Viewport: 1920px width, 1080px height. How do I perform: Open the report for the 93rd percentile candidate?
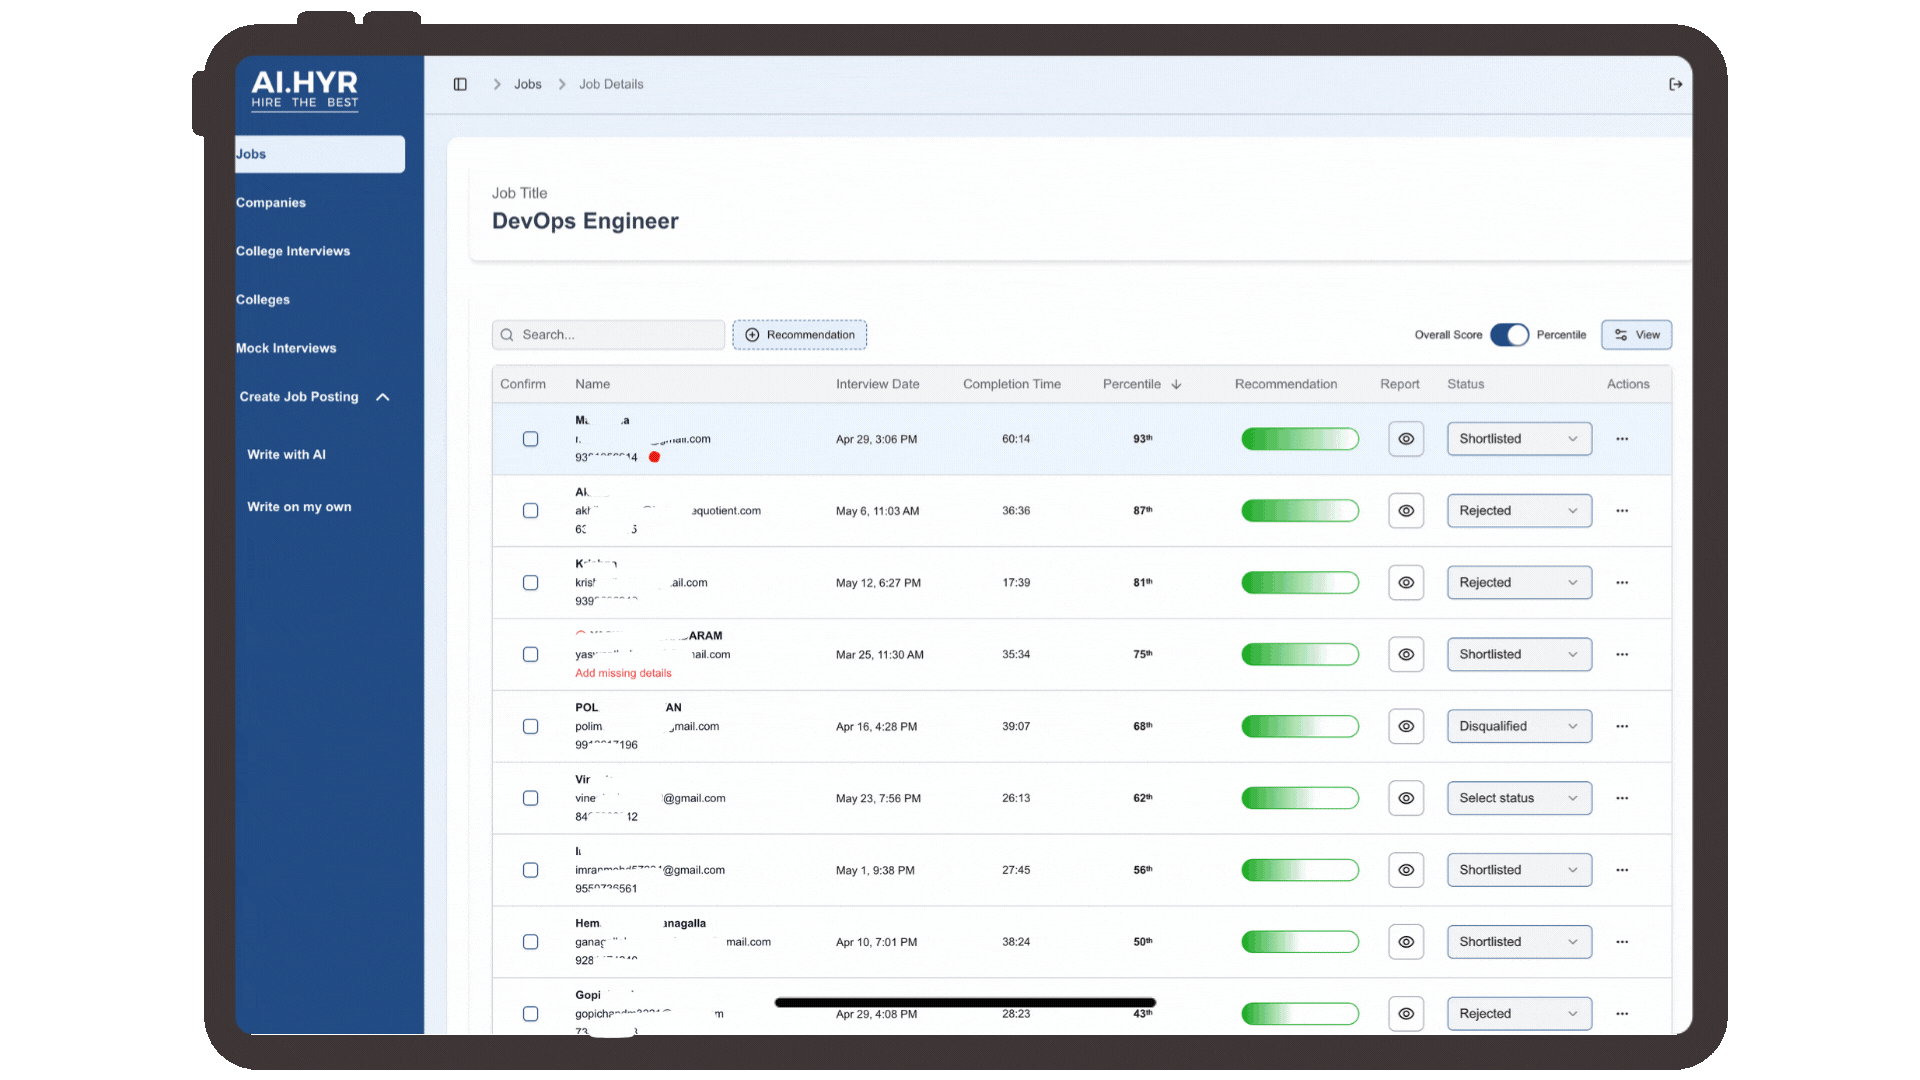1406,438
